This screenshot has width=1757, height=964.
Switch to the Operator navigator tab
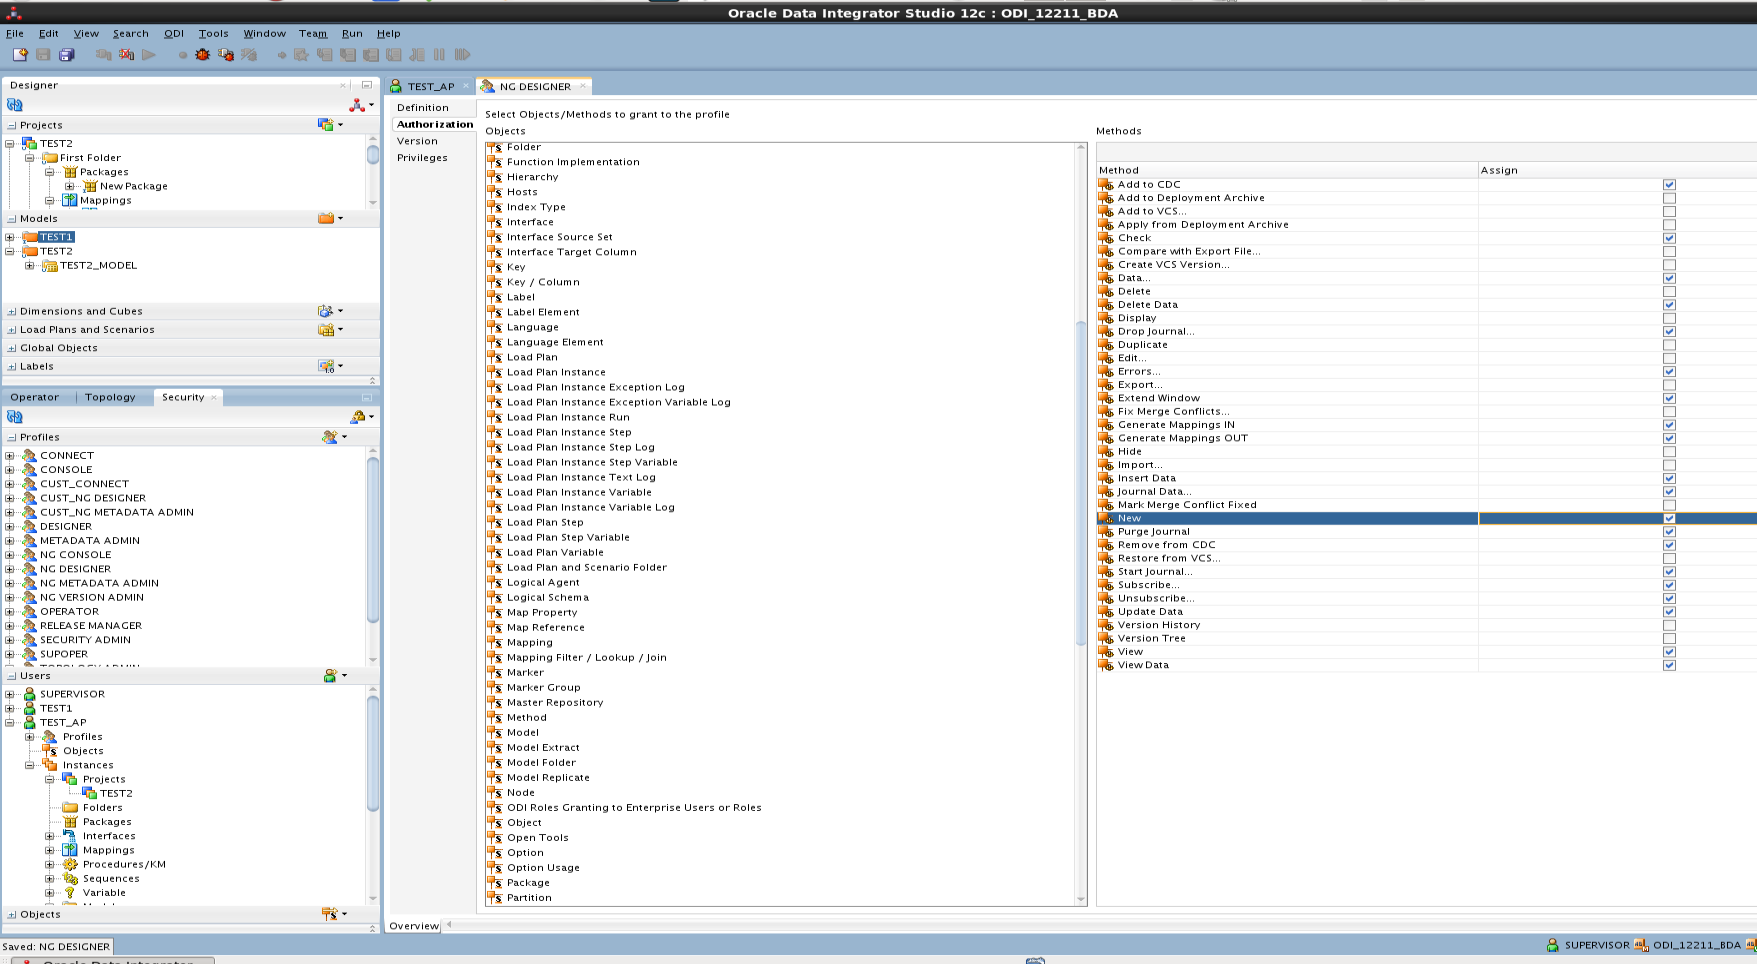[35, 397]
